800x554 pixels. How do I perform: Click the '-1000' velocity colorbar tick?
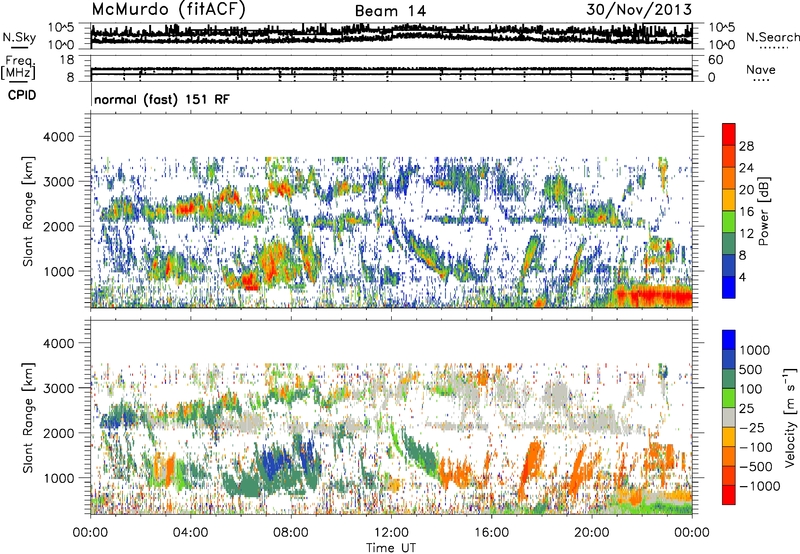(x=759, y=486)
